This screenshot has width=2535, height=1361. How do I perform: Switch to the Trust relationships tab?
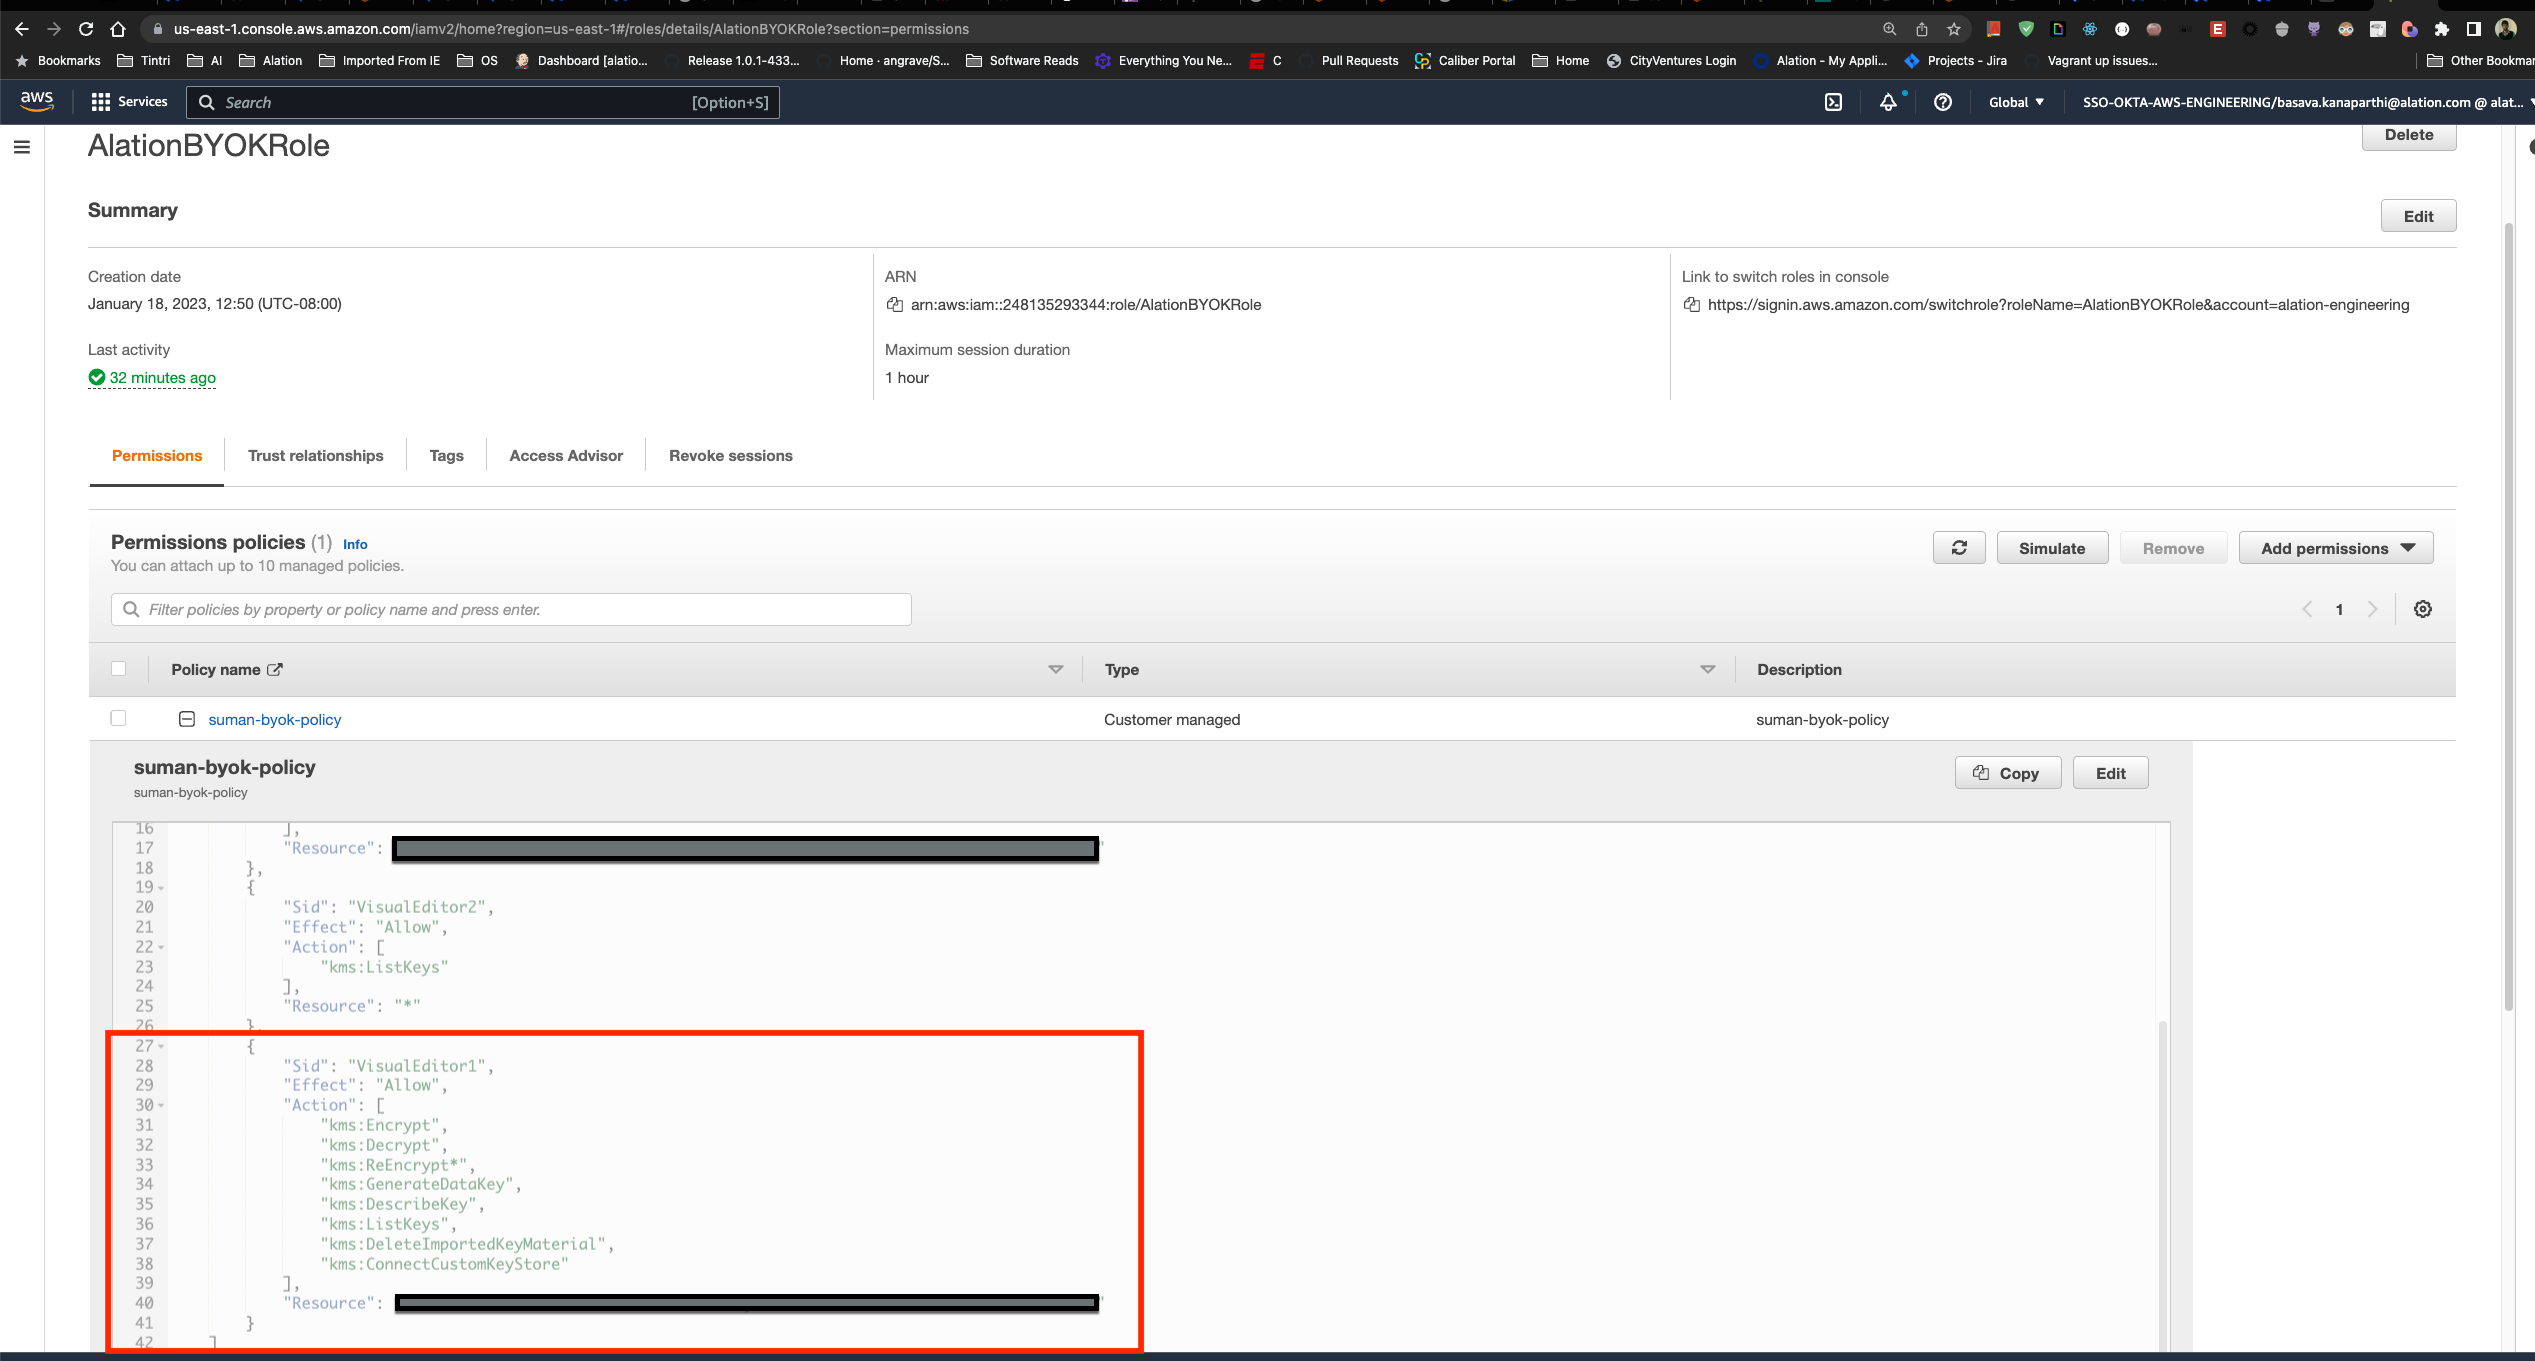[x=316, y=456]
